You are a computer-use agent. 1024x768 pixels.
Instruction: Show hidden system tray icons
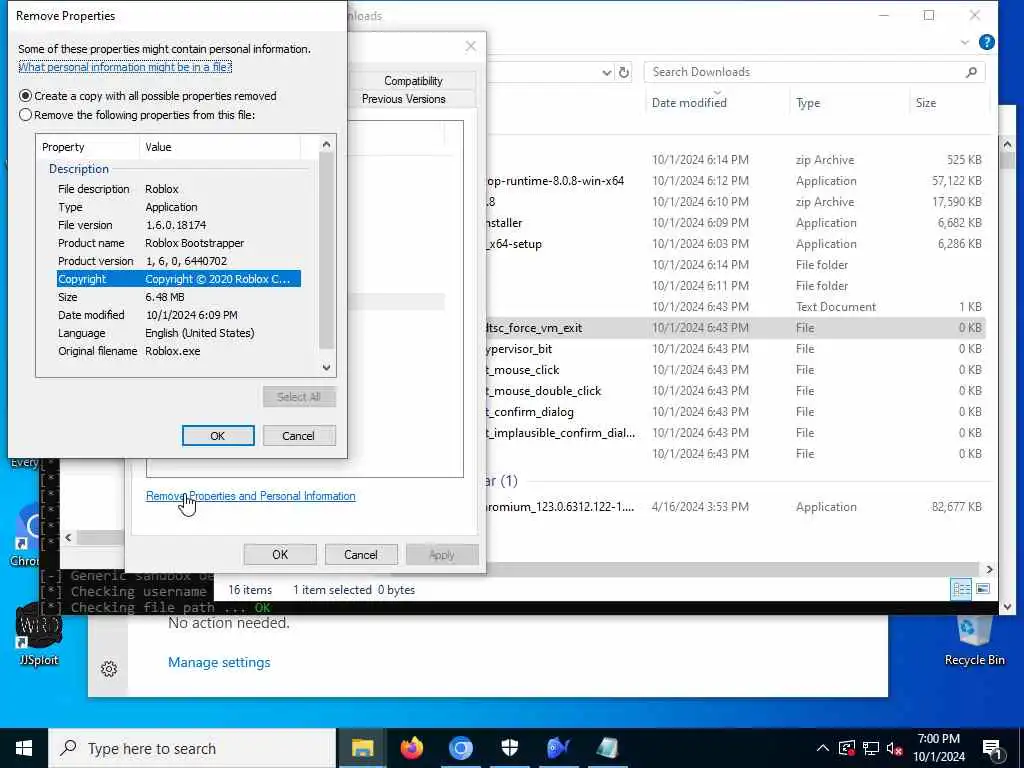coord(822,748)
